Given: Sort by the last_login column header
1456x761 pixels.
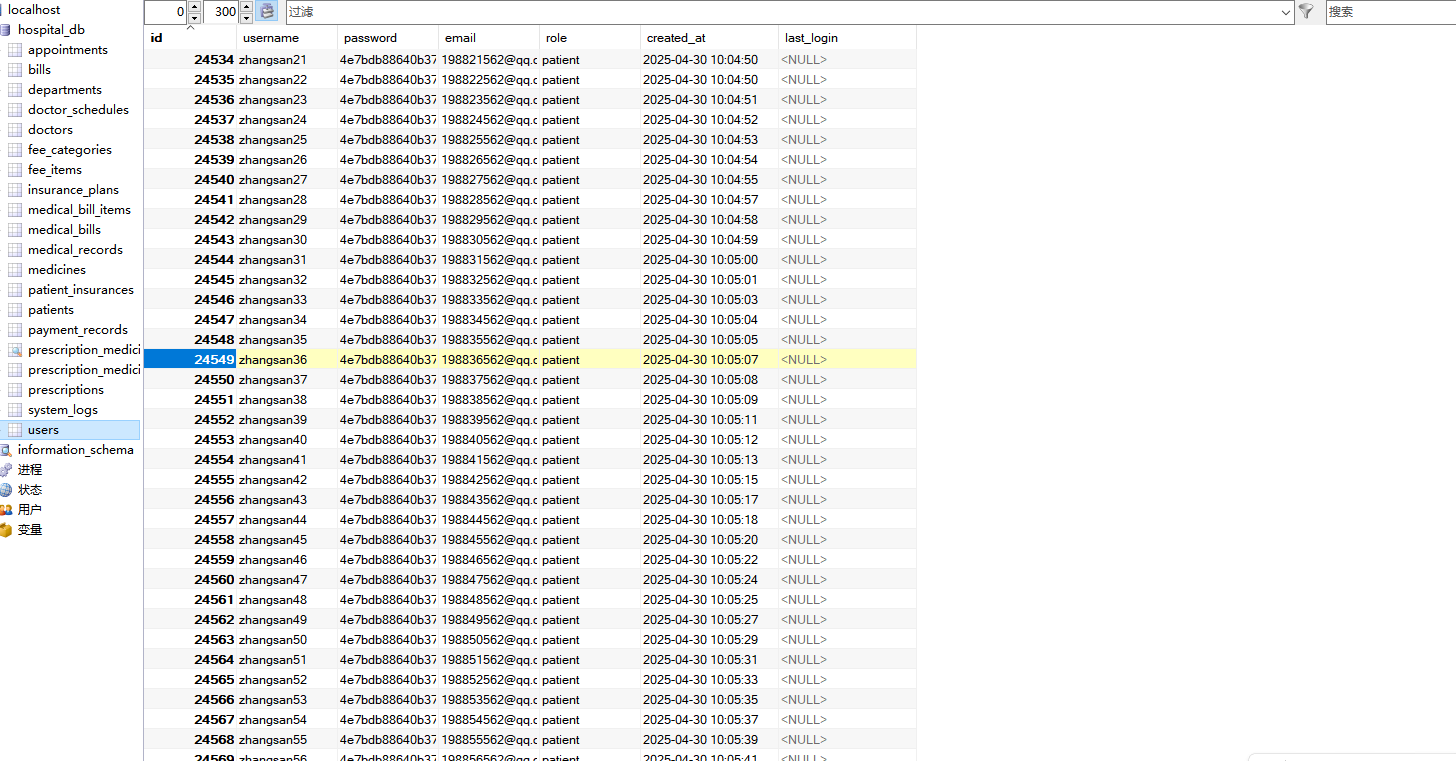Looking at the screenshot, I should tap(847, 38).
